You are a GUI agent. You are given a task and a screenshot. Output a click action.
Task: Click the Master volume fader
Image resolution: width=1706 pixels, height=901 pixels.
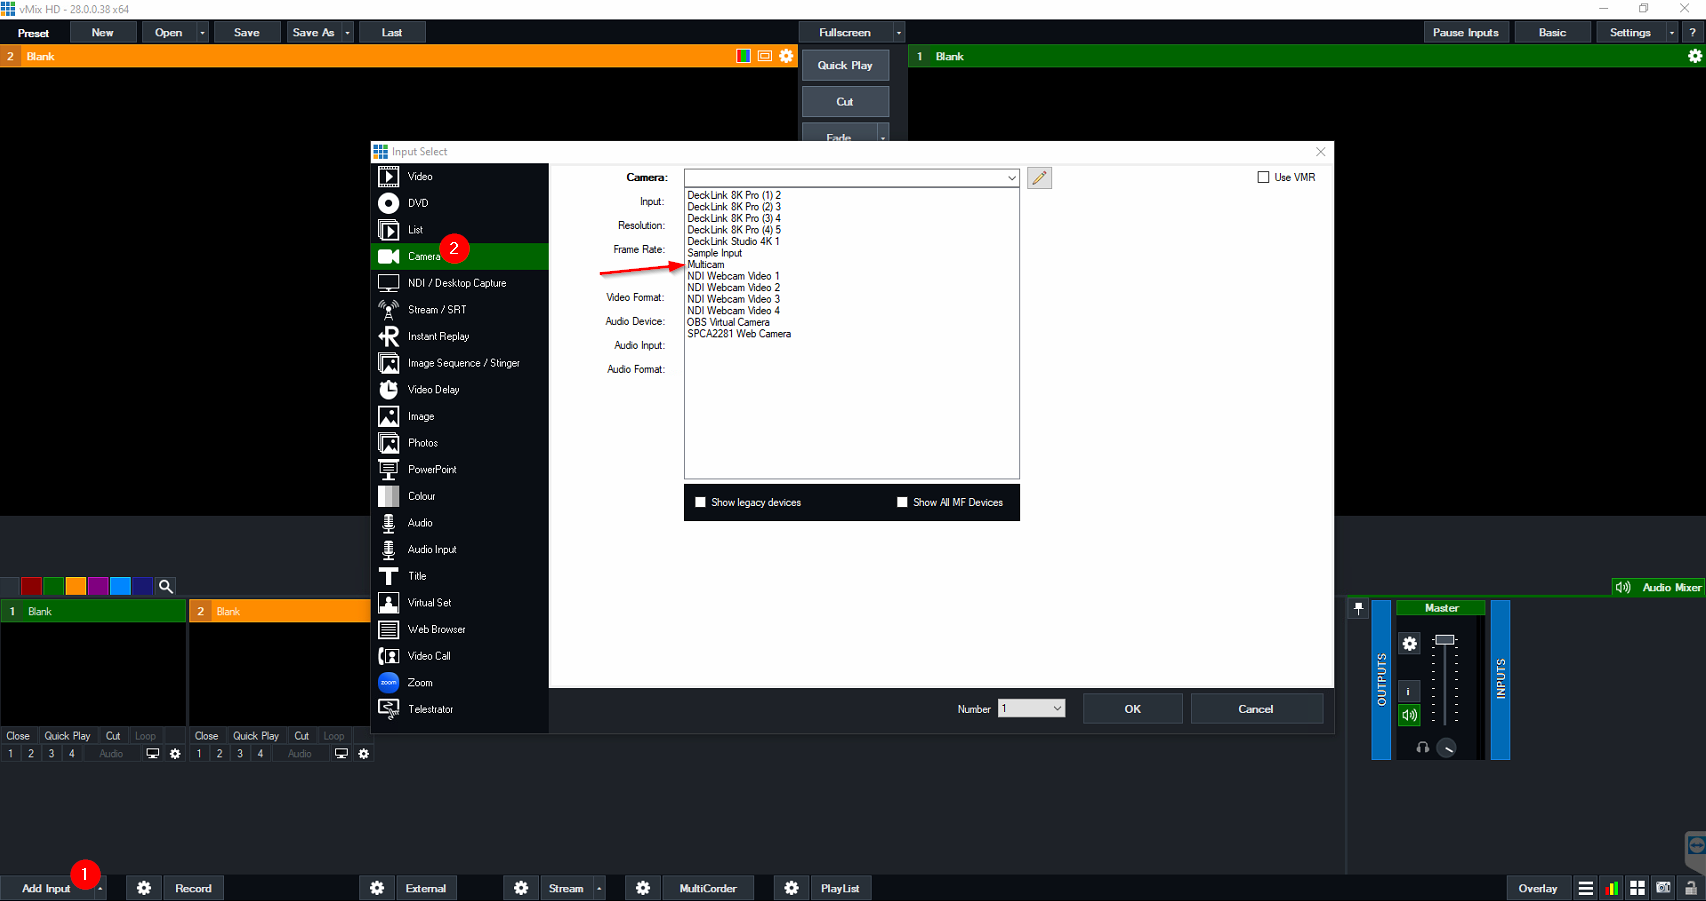coord(1444,640)
